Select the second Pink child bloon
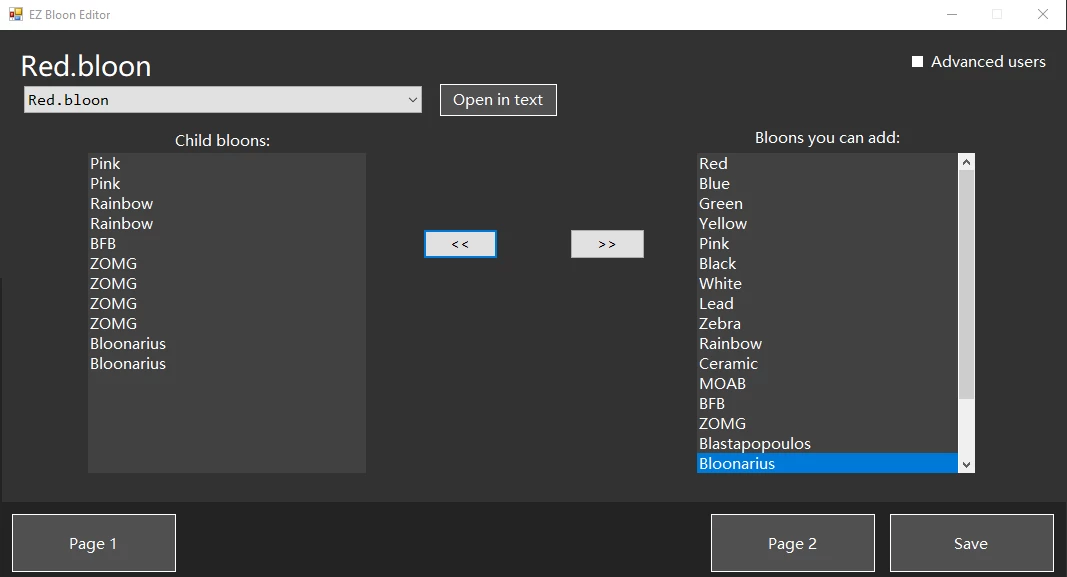Image resolution: width=1067 pixels, height=577 pixels. point(227,184)
